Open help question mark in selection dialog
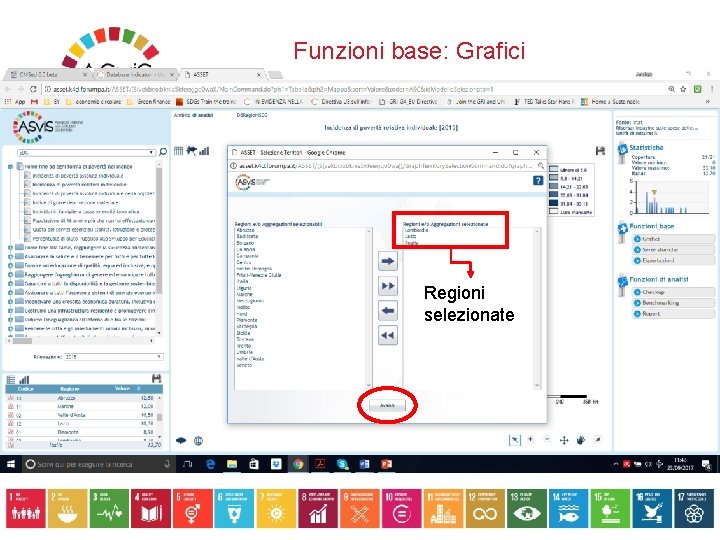 (x=538, y=180)
